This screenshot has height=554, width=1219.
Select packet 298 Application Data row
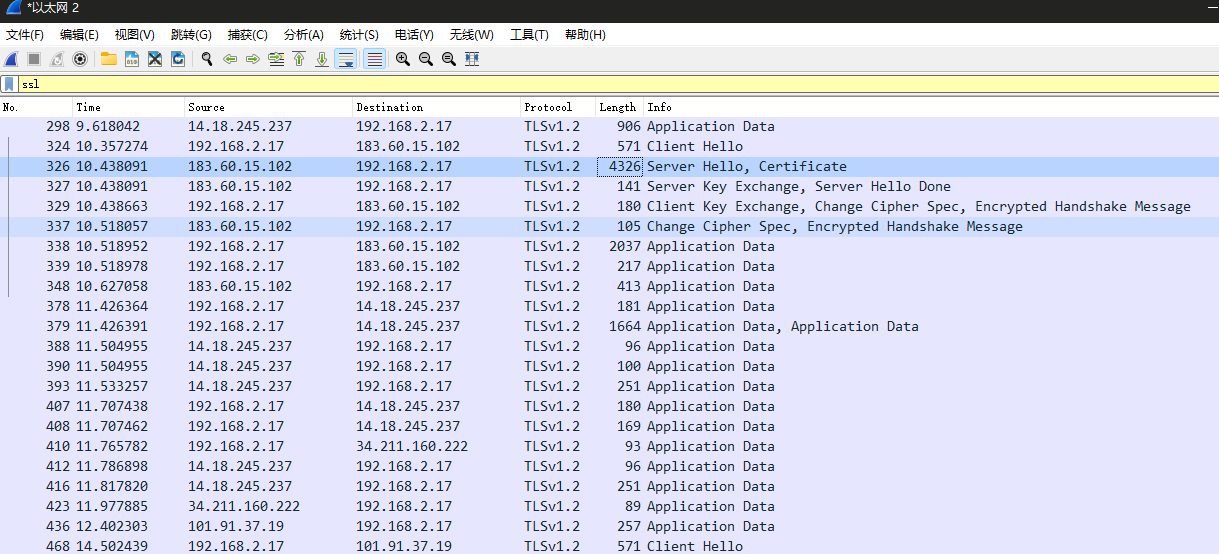[x=609, y=126]
